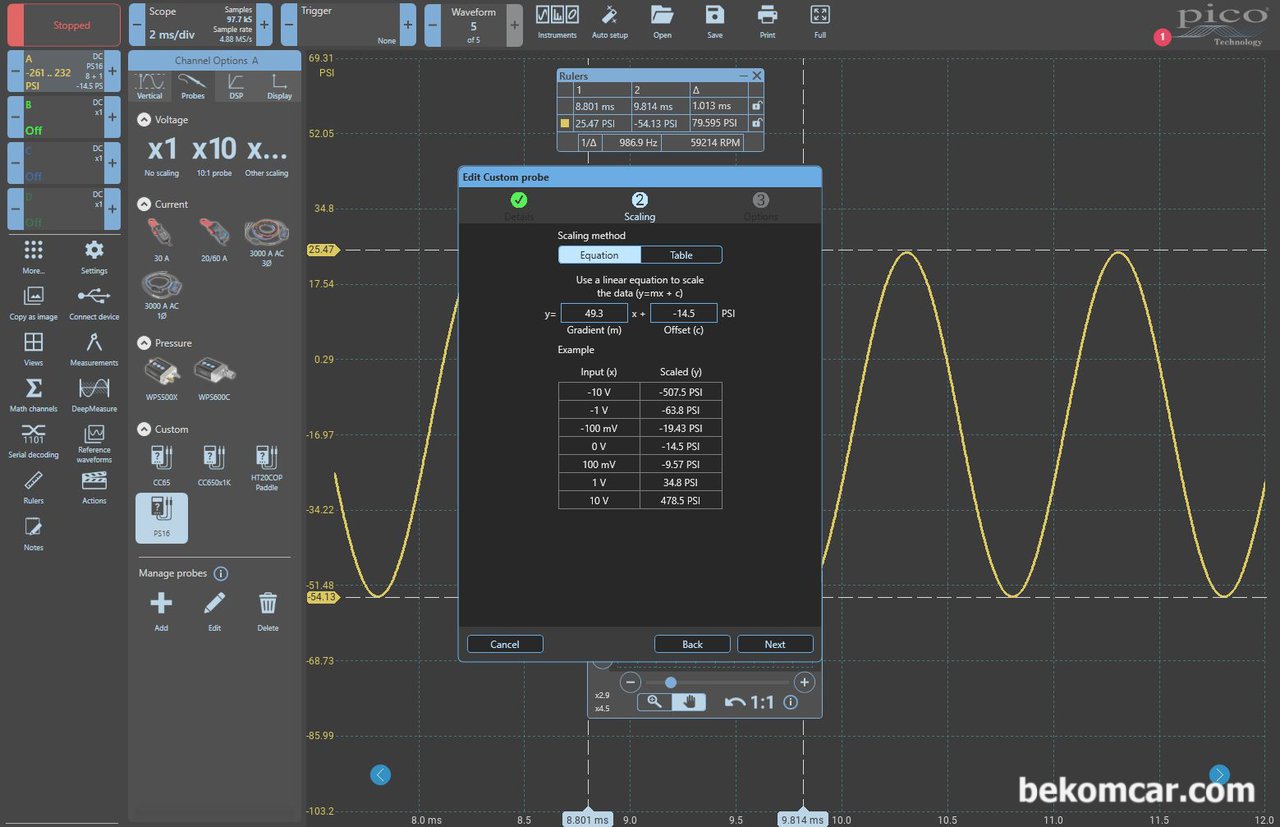Open Math channels
1280x827 pixels.
[34, 394]
